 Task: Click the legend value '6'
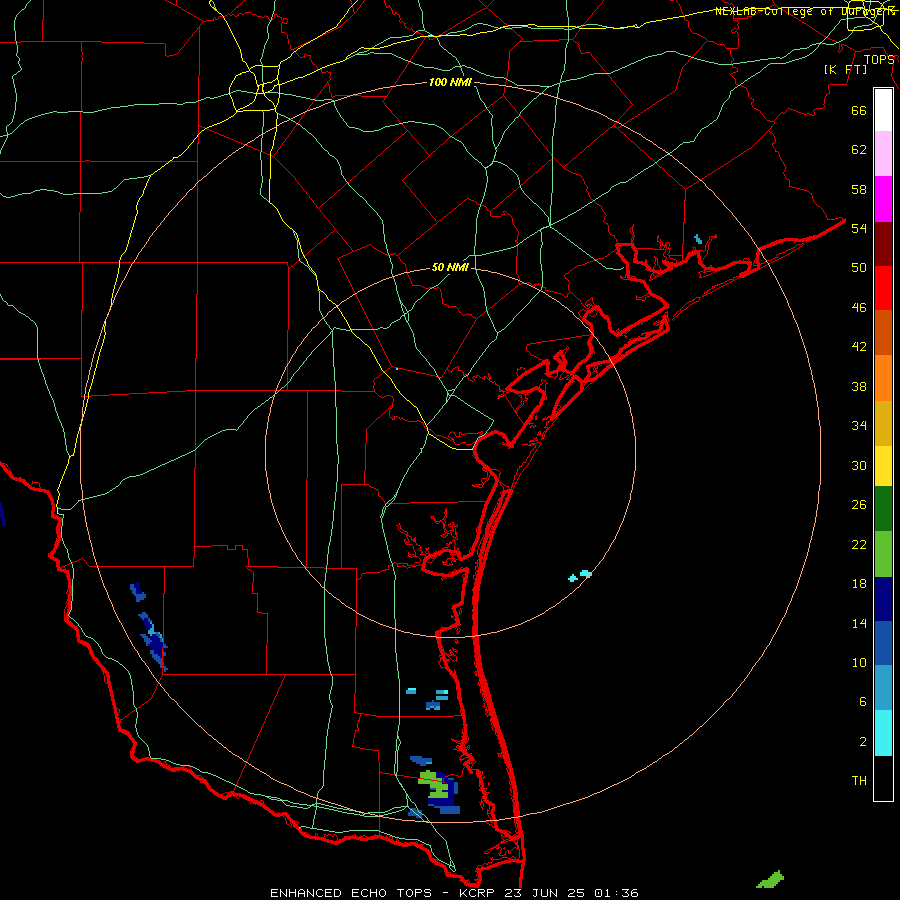click(862, 702)
